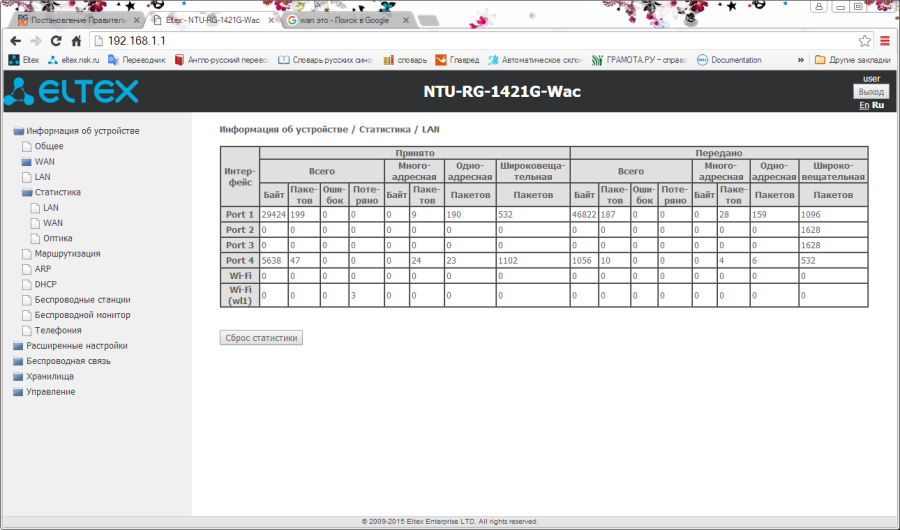
Task: Open Беспроводные станции page
Action: (x=76, y=300)
